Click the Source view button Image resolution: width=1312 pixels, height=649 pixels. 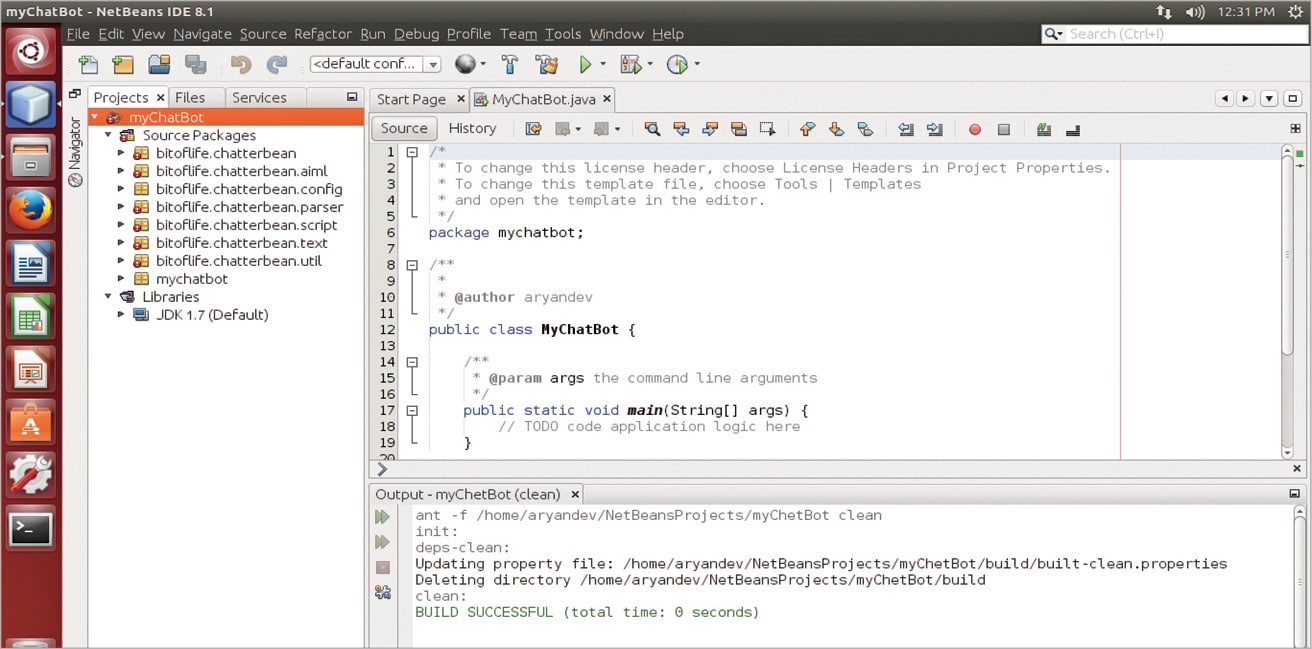coord(404,128)
